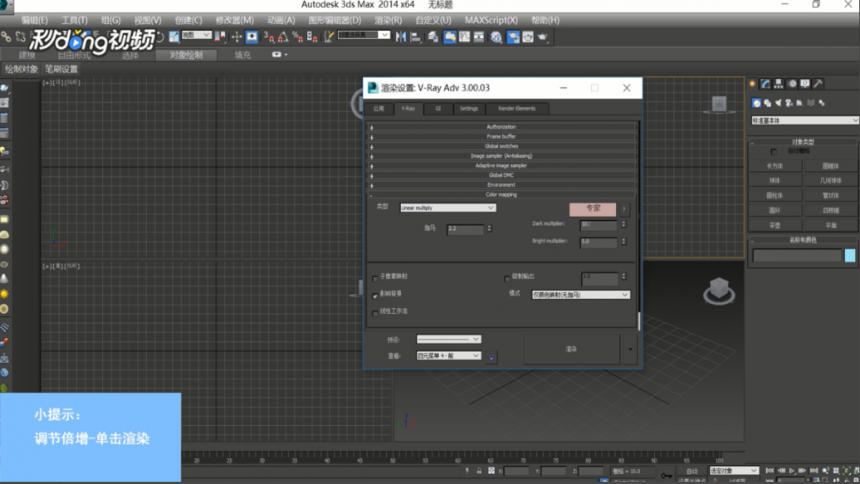The width and height of the screenshot is (860, 484).
Task: Open the Create panel tab icon
Action: [x=752, y=83]
